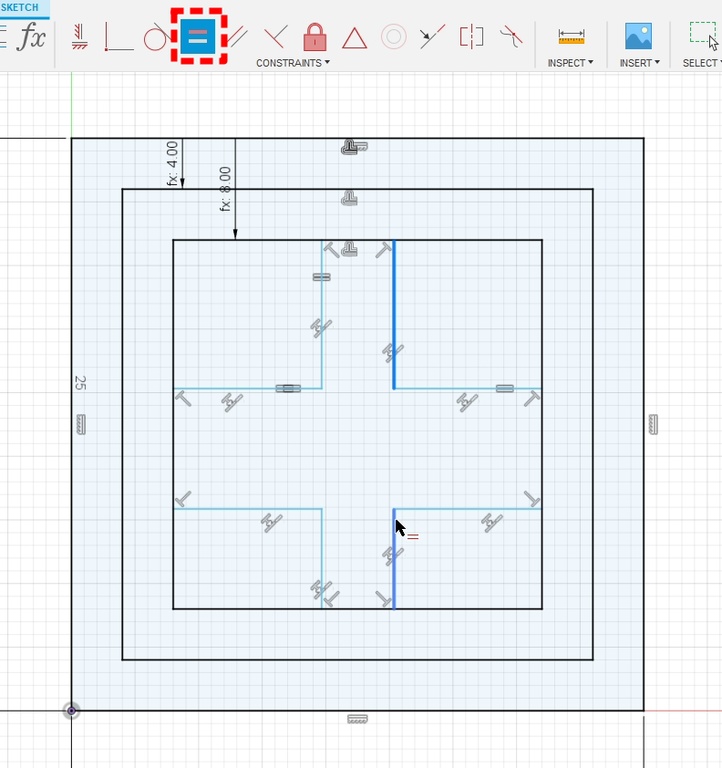The width and height of the screenshot is (722, 768).
Task: Pick the Perpendicular constraint tool
Action: [275, 38]
